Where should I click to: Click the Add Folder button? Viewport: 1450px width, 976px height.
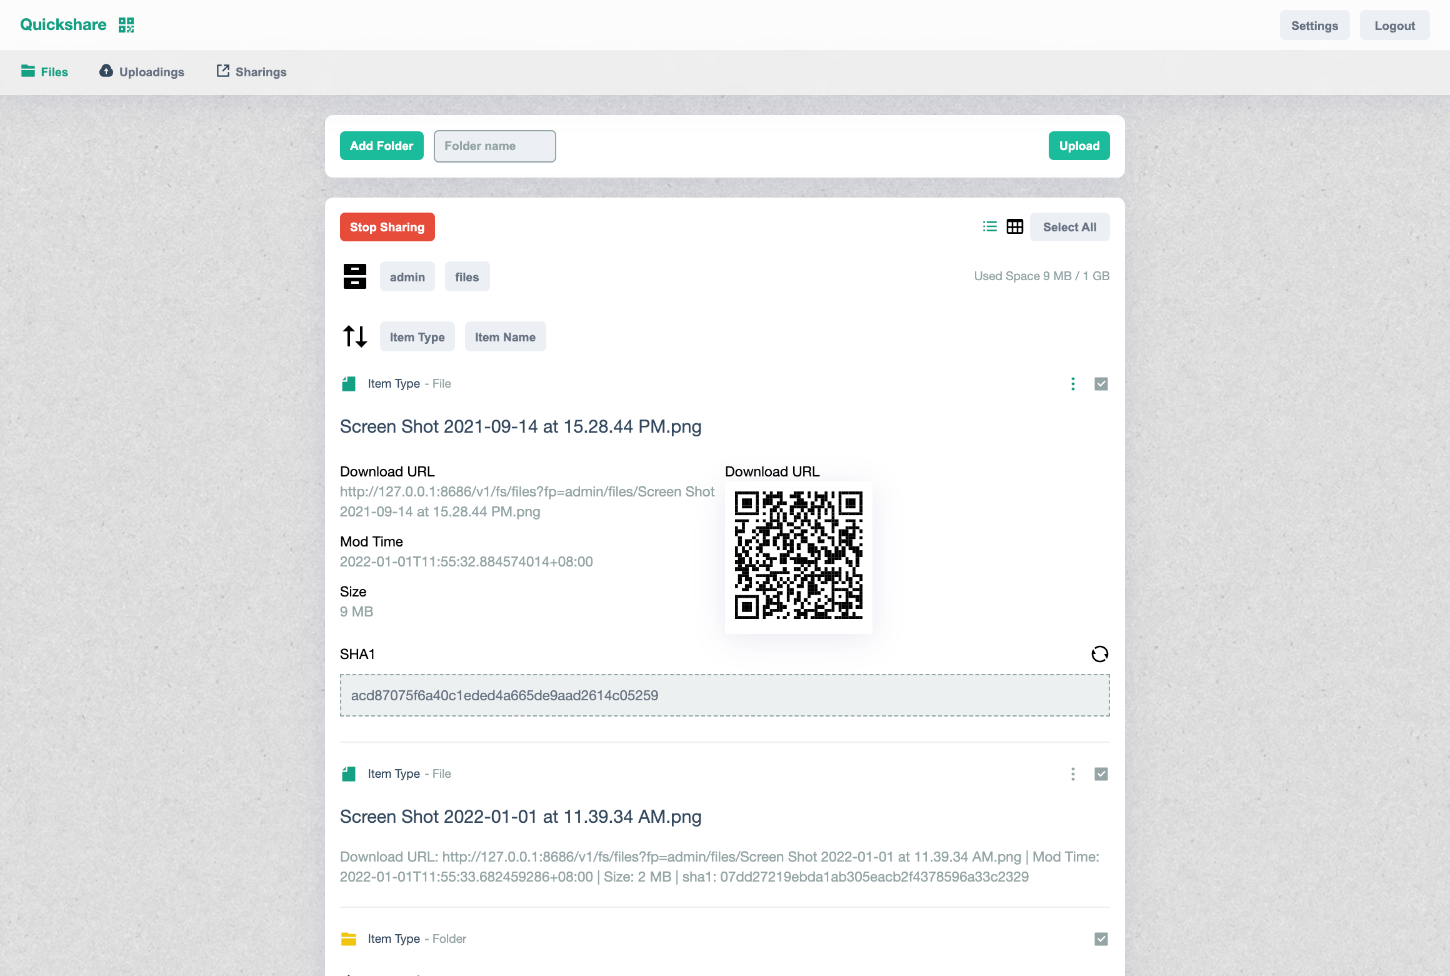[x=382, y=146]
